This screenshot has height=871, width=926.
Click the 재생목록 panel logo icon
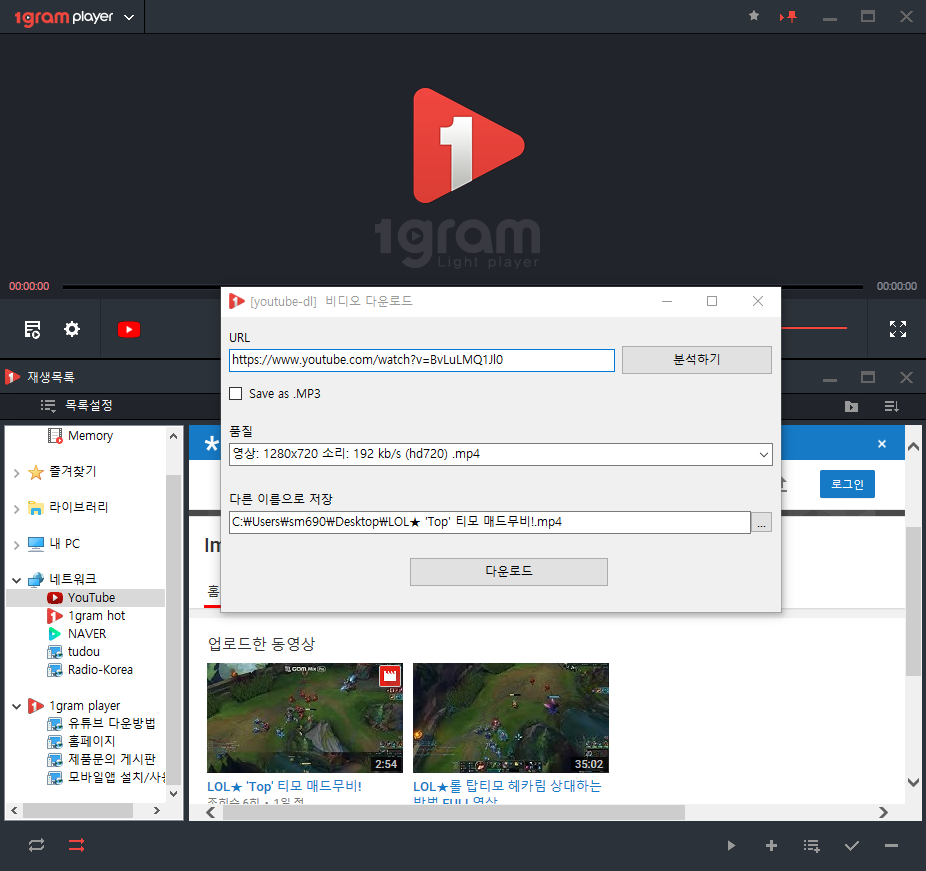pyautogui.click(x=12, y=377)
